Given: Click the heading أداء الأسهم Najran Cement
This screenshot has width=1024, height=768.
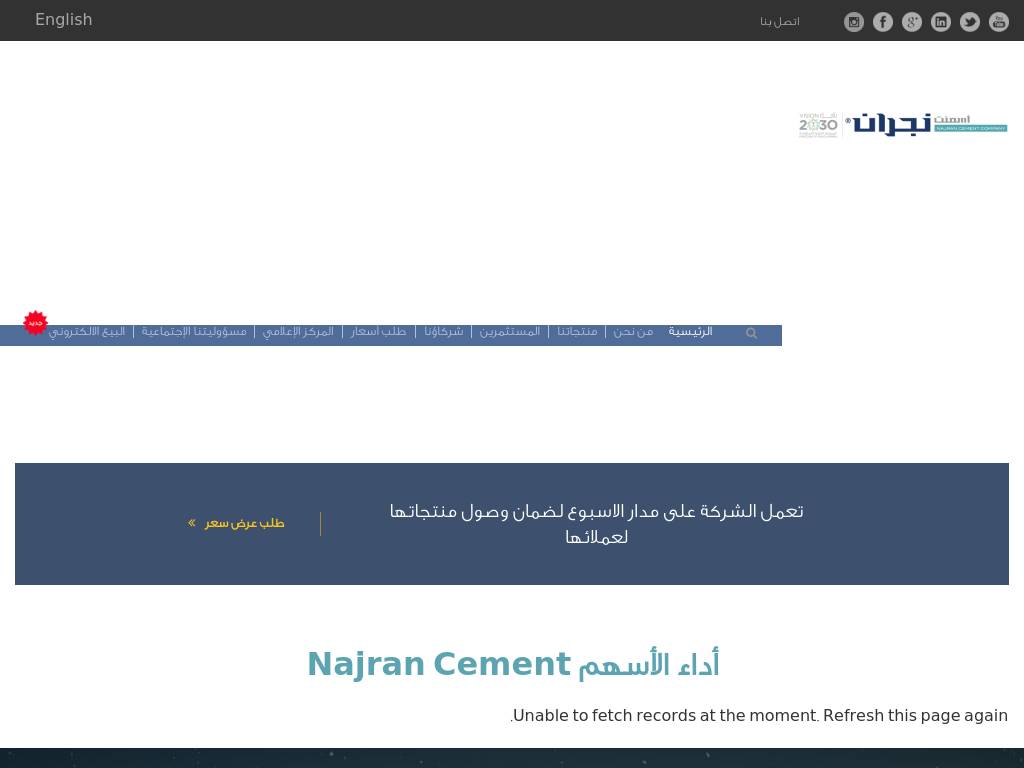Looking at the screenshot, I should (513, 664).
